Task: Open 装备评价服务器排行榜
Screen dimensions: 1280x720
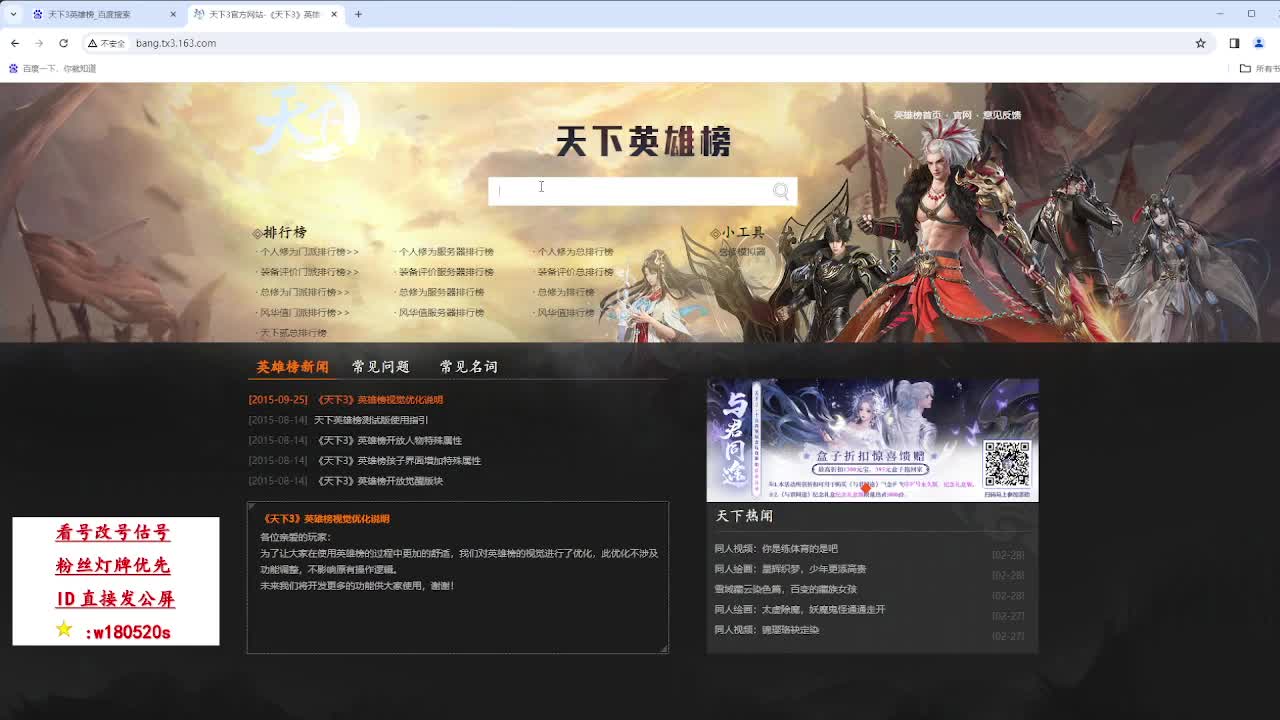Action: pos(446,272)
